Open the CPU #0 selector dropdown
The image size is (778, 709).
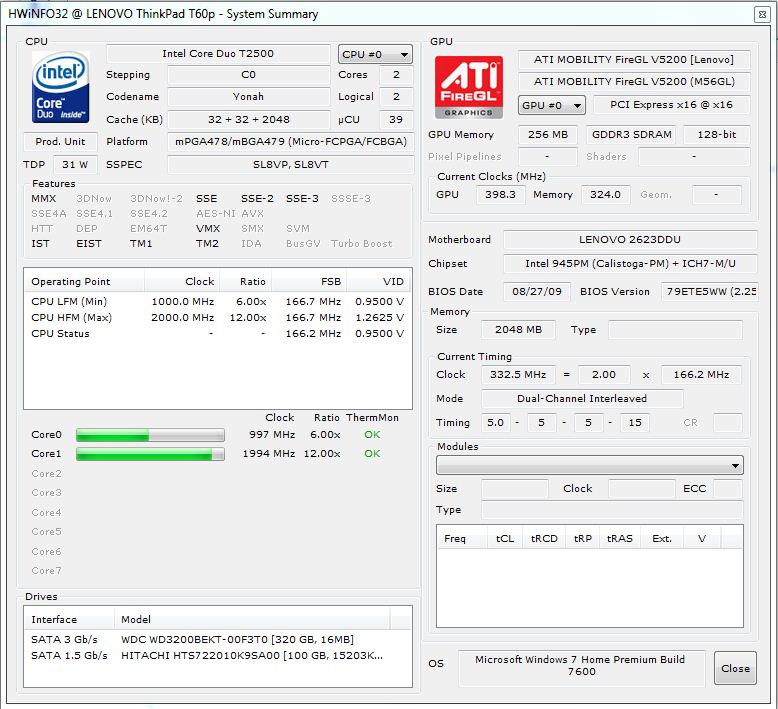click(375, 54)
